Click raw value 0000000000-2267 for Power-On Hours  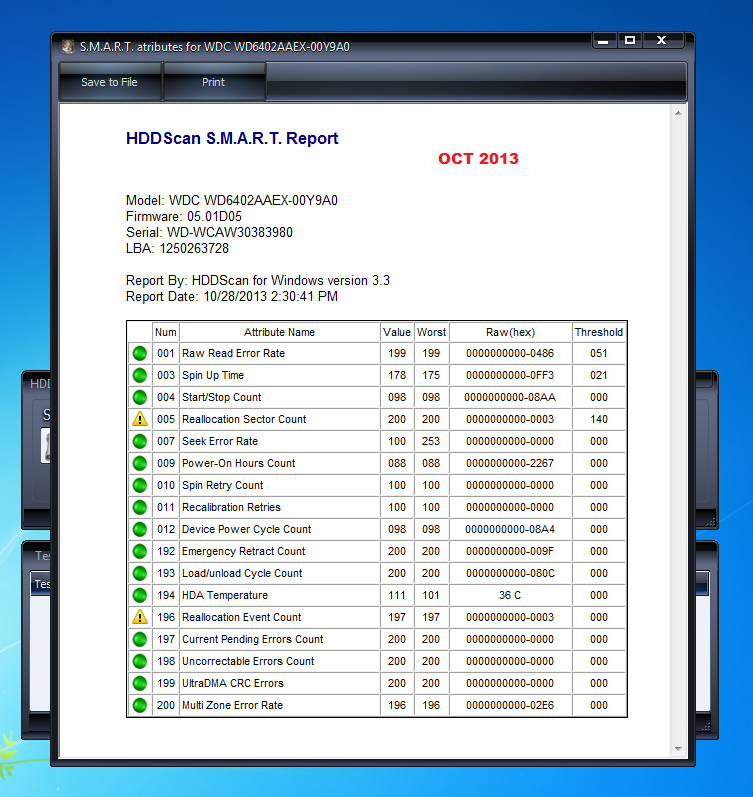(510, 463)
